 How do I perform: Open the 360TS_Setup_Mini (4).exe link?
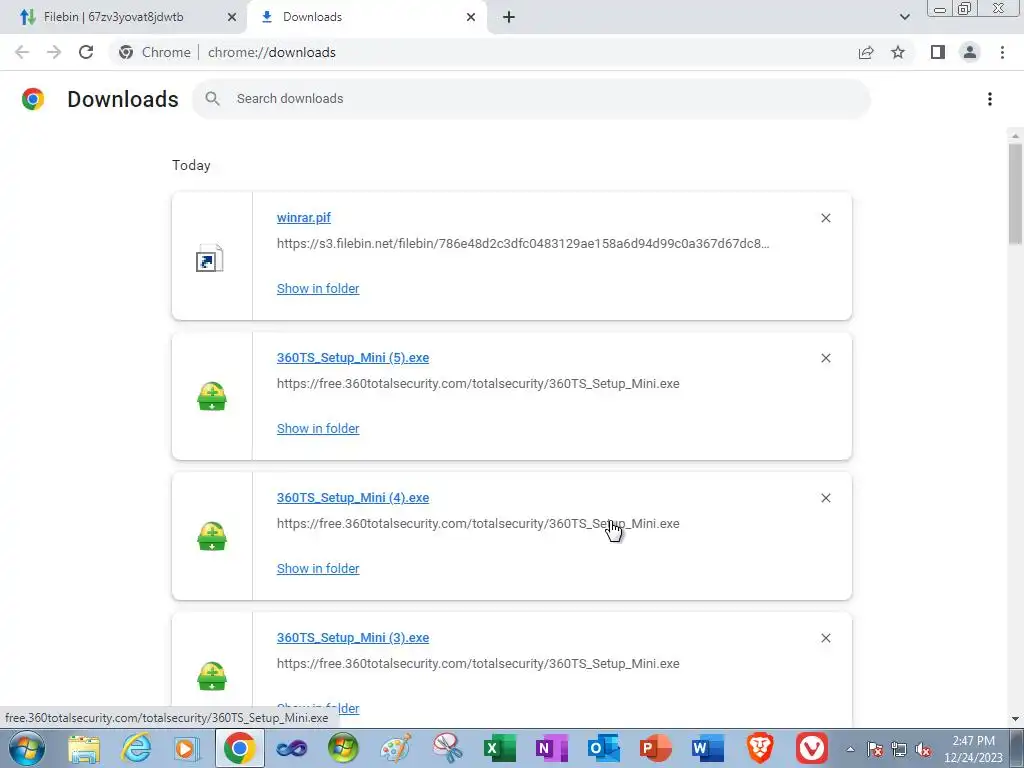353,497
